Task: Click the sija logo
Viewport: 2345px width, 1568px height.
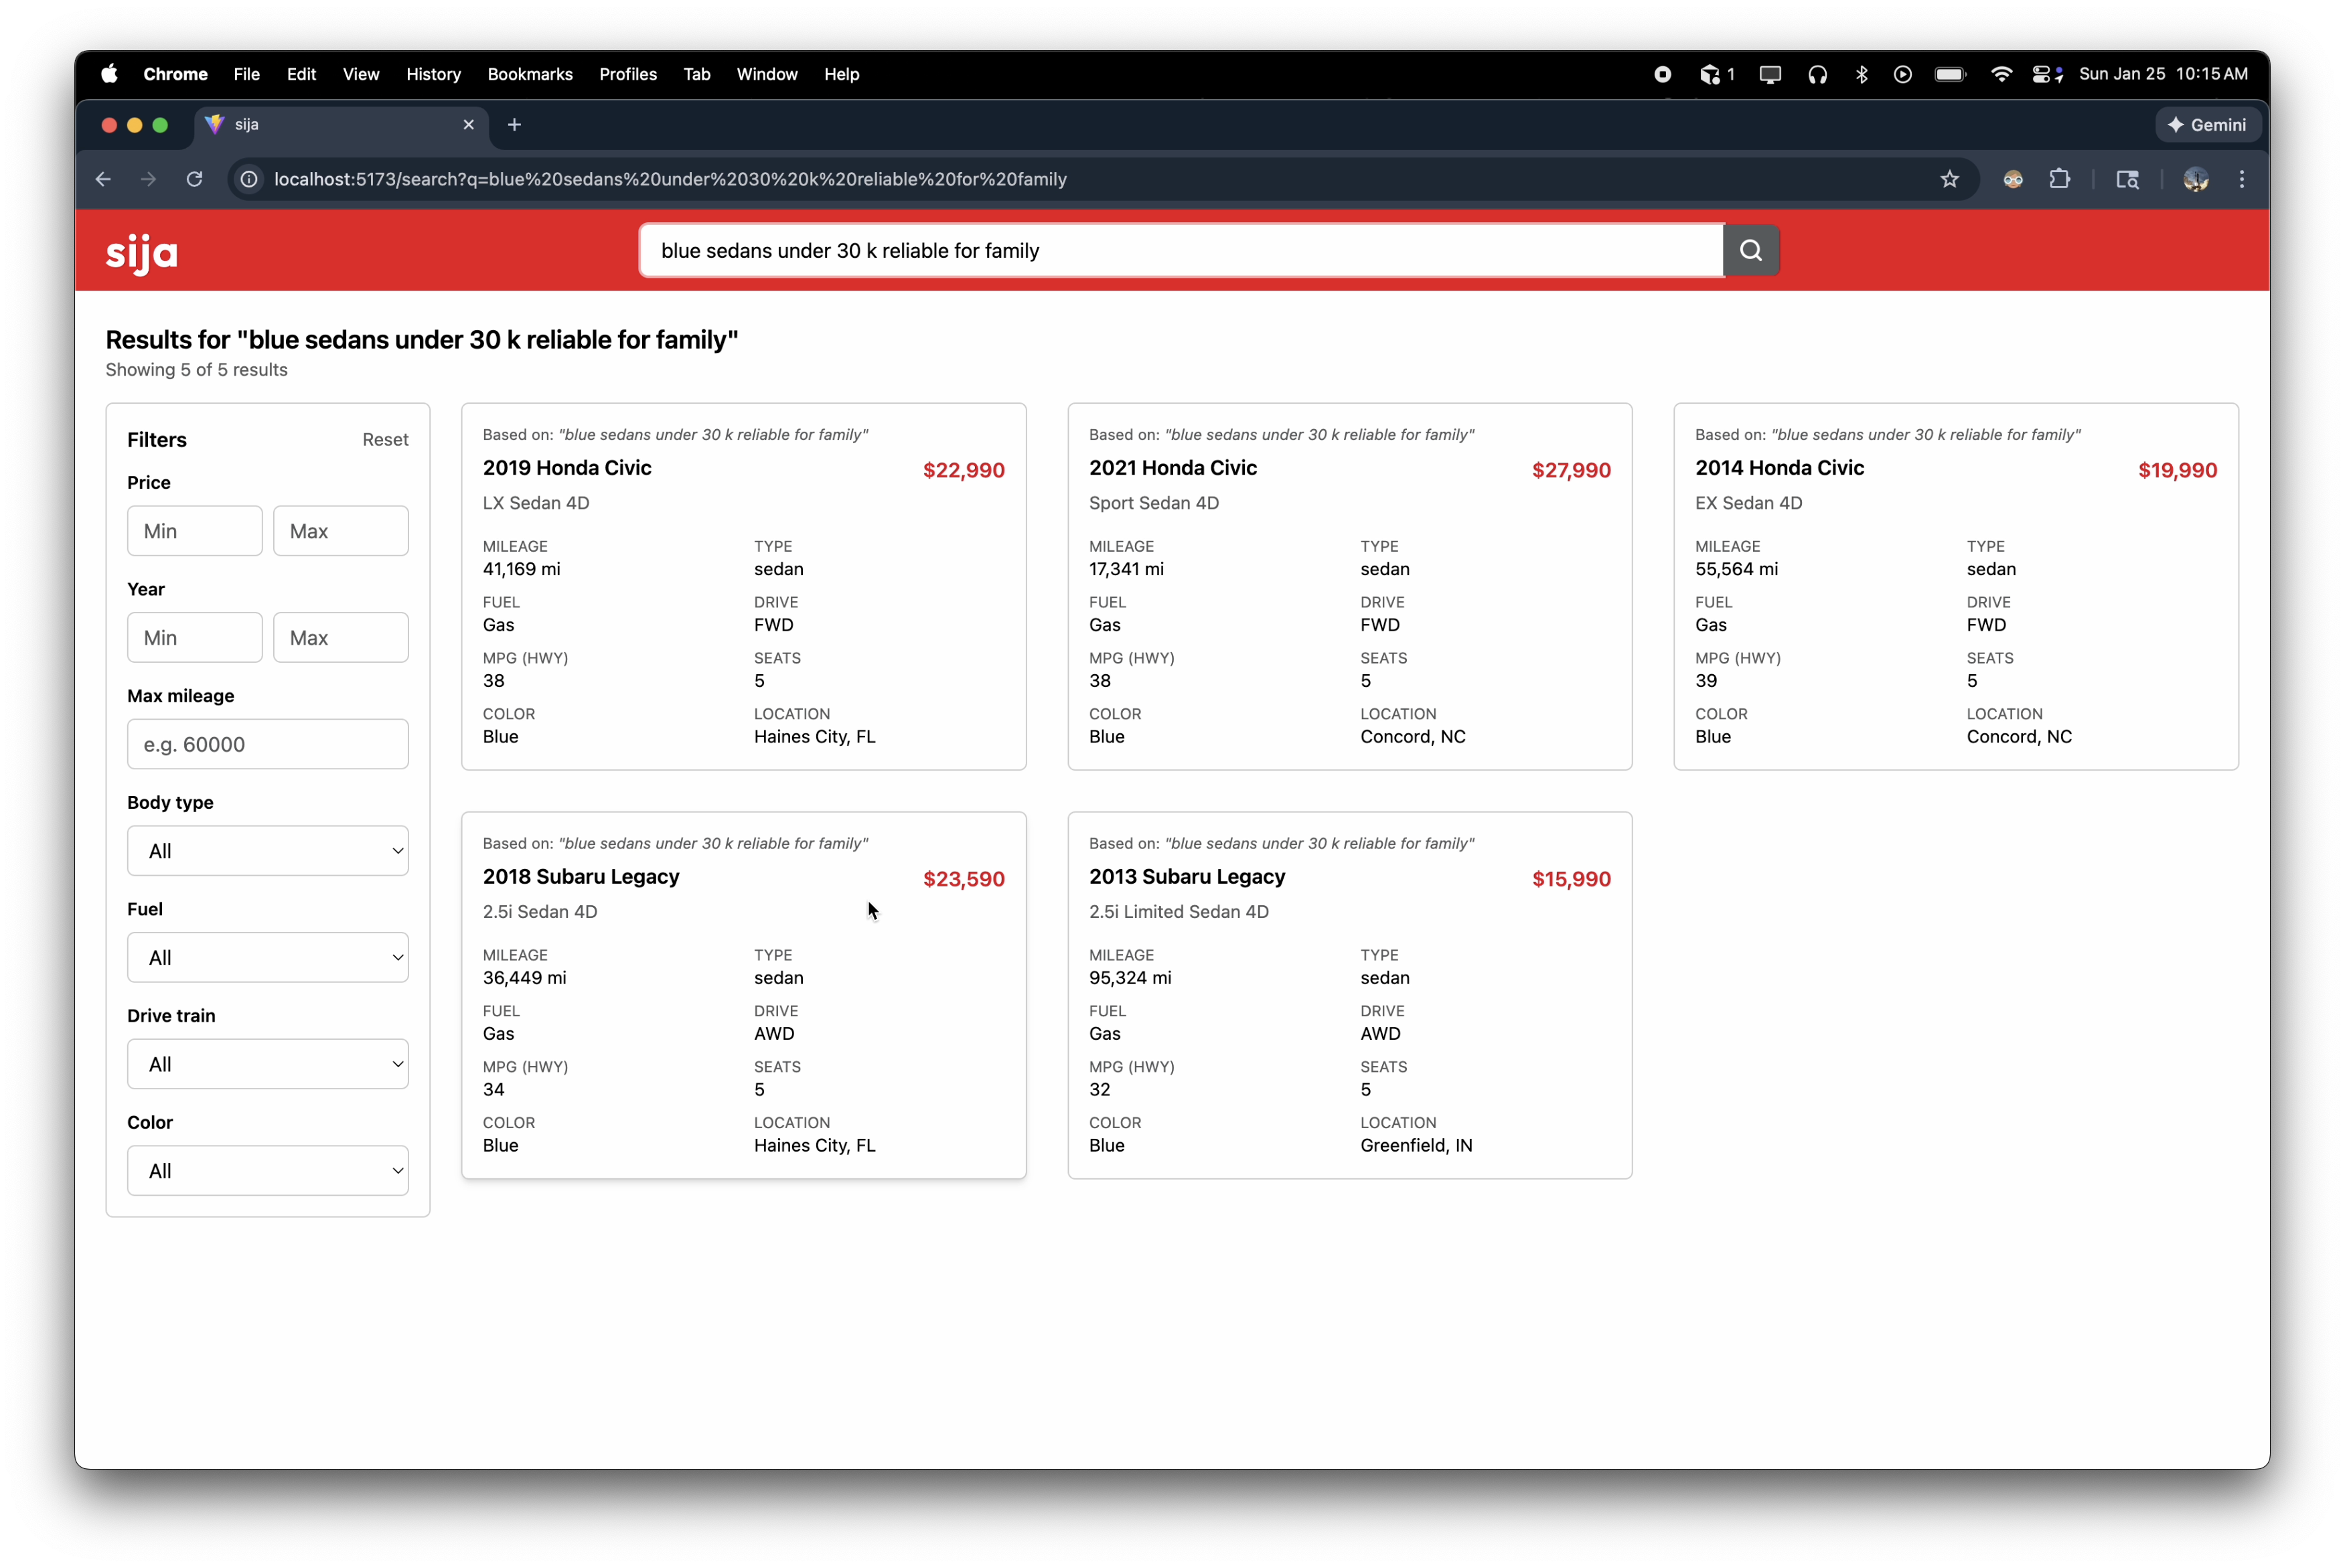Action: (x=142, y=253)
